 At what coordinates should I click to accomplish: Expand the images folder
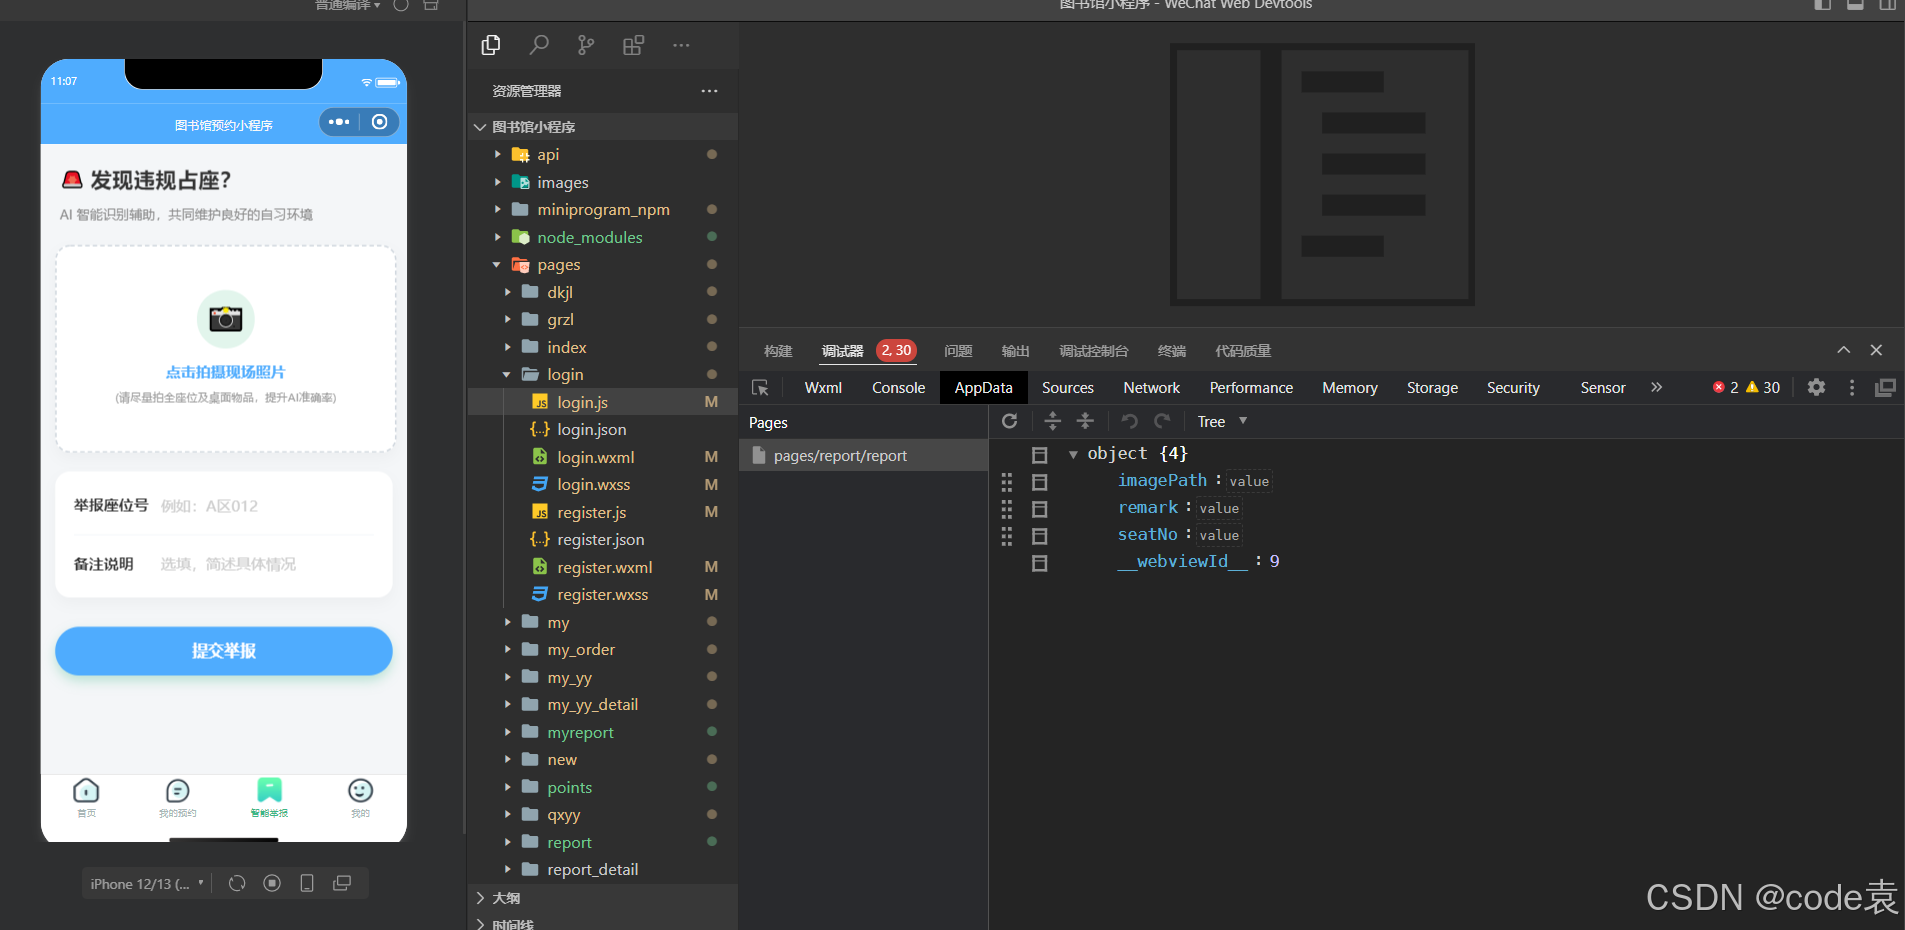(498, 182)
